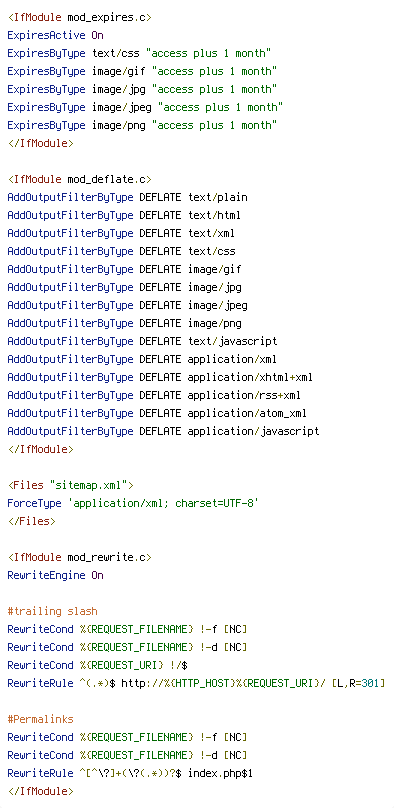Click the closing </Files> tag
The width and height of the screenshot is (394, 808).
click(31, 521)
